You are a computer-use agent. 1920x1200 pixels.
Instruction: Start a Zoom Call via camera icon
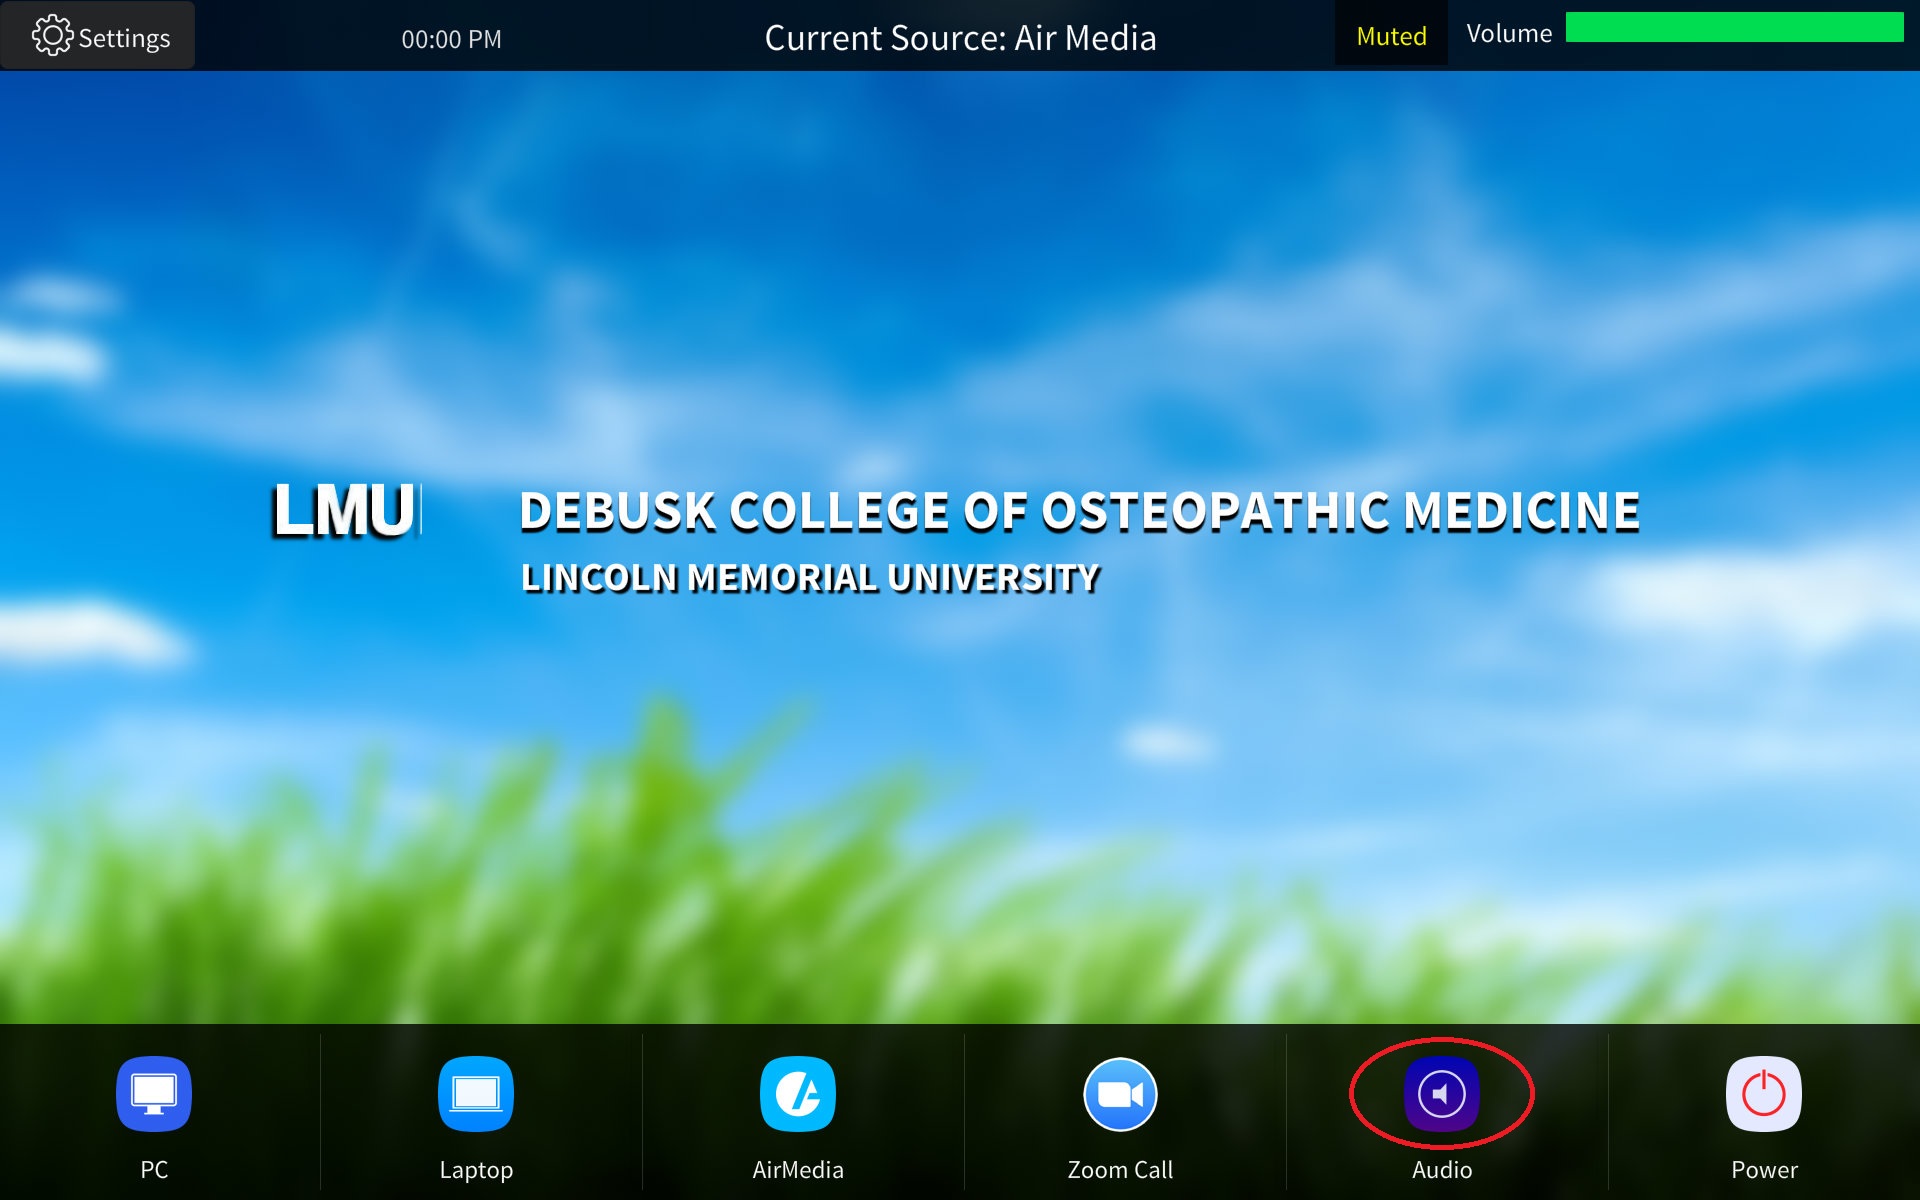(x=1120, y=1093)
